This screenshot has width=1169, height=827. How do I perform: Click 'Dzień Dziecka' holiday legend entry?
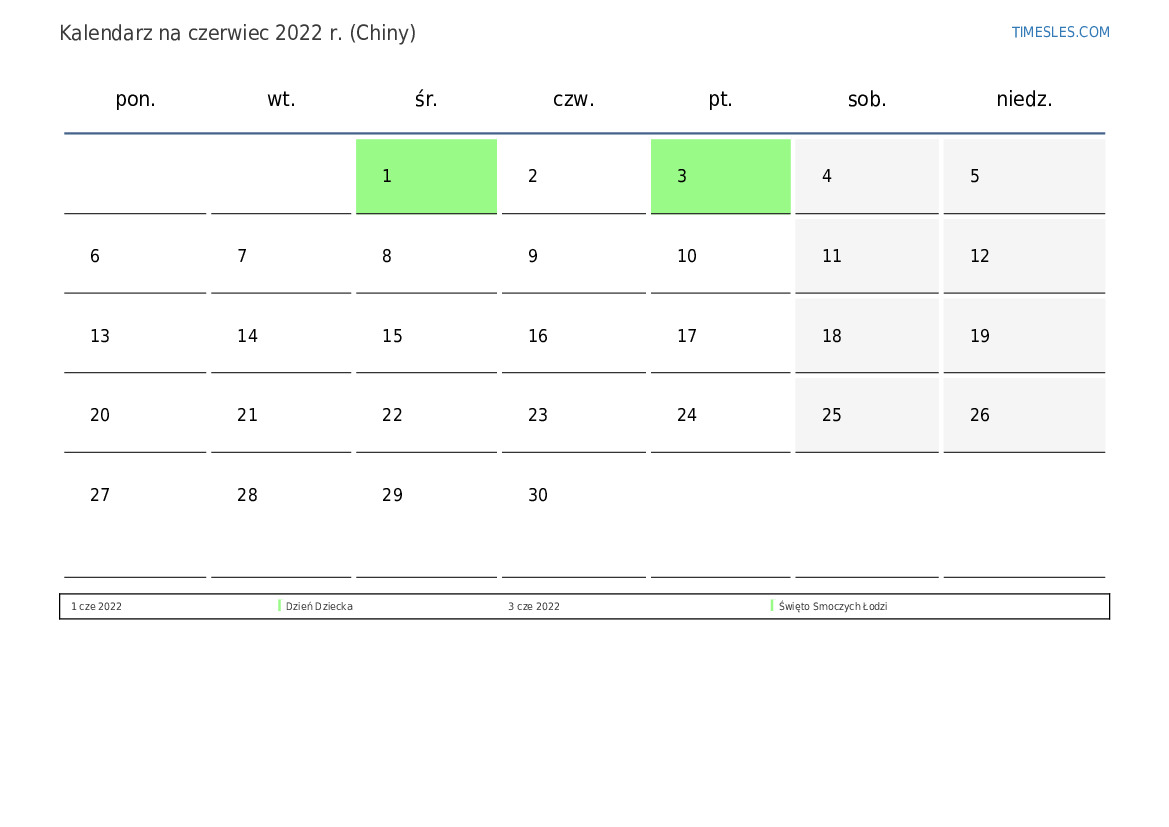pyautogui.click(x=319, y=606)
